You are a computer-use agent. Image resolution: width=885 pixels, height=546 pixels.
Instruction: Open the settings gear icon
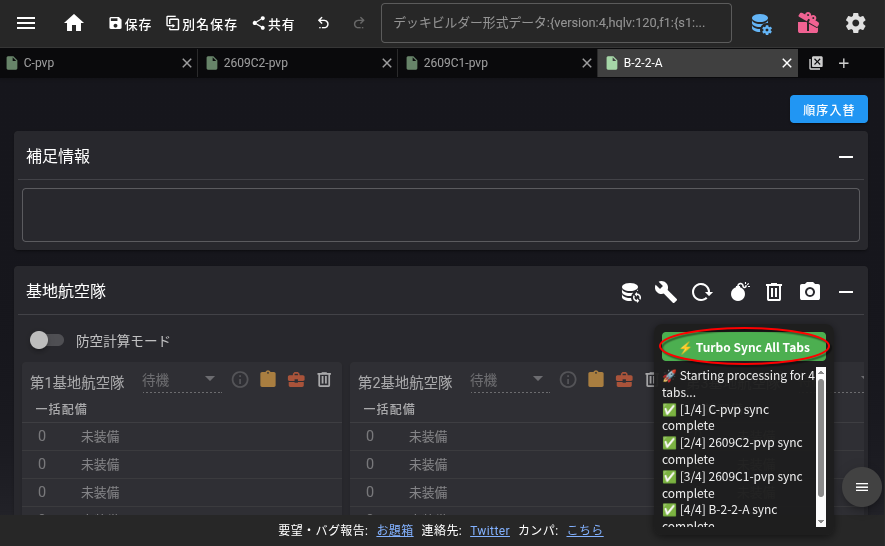click(856, 23)
